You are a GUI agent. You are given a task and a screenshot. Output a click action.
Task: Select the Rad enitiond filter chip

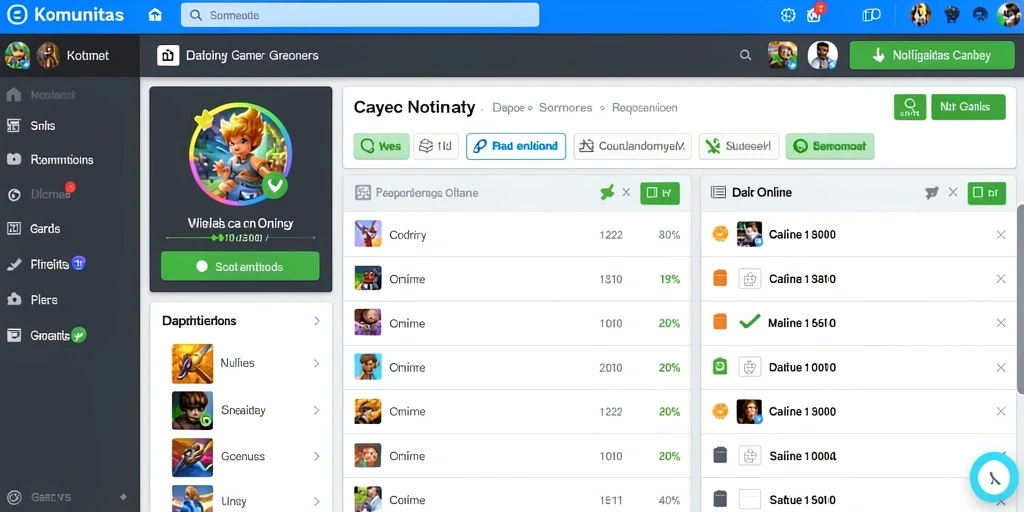[x=516, y=146]
